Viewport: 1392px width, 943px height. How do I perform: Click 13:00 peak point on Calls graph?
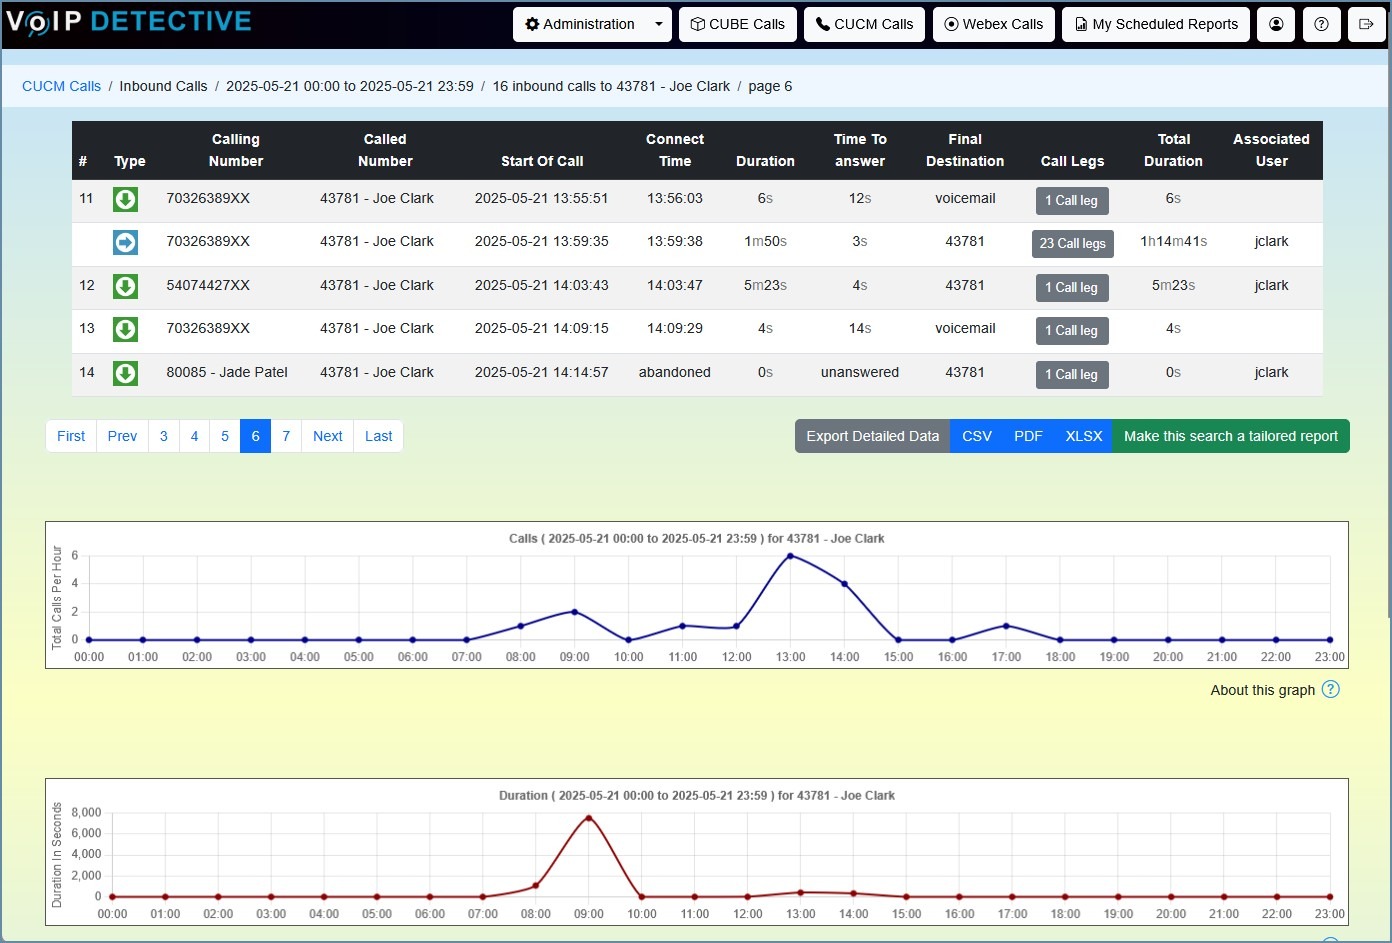pos(790,556)
